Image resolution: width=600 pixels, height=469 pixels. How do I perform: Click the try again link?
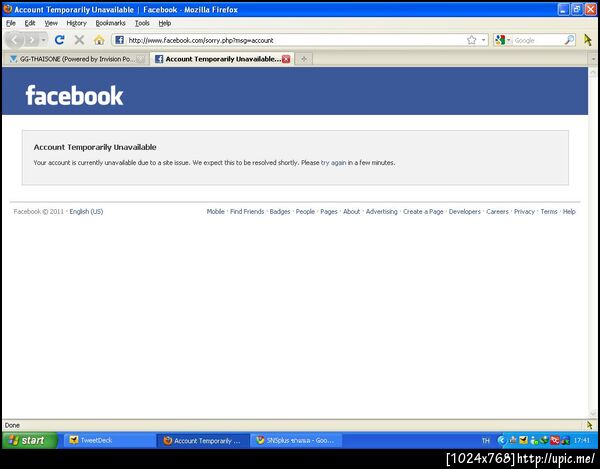coord(333,163)
